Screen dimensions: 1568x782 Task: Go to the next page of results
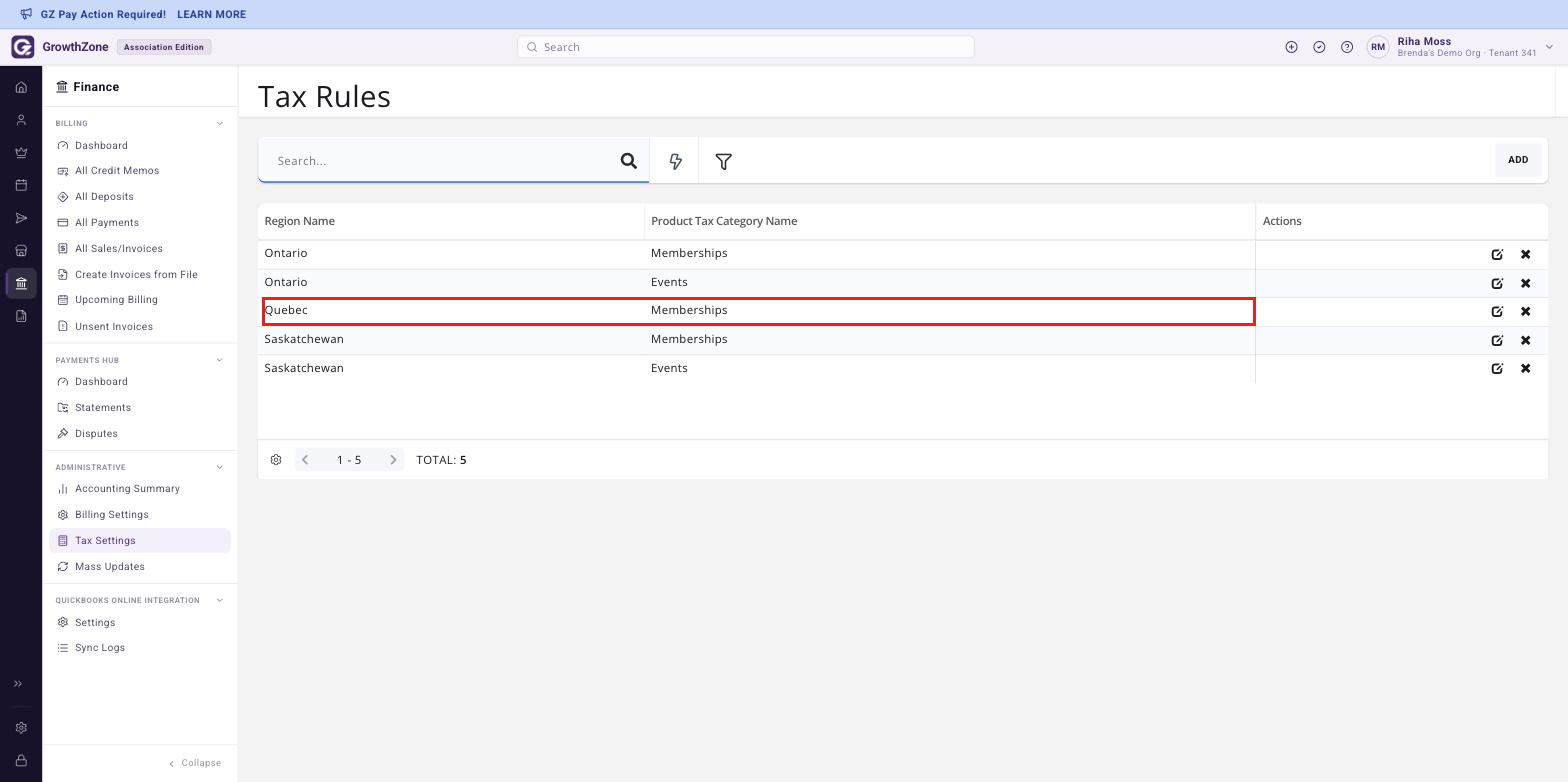[x=393, y=460]
